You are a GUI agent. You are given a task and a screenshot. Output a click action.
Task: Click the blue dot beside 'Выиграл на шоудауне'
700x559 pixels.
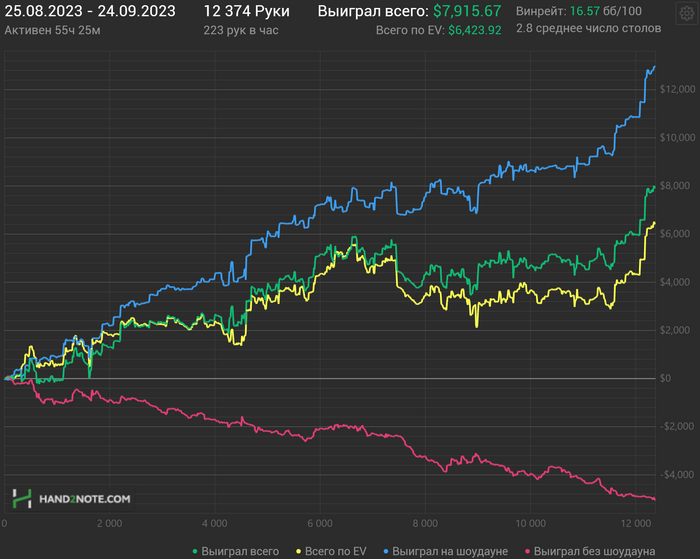click(386, 552)
